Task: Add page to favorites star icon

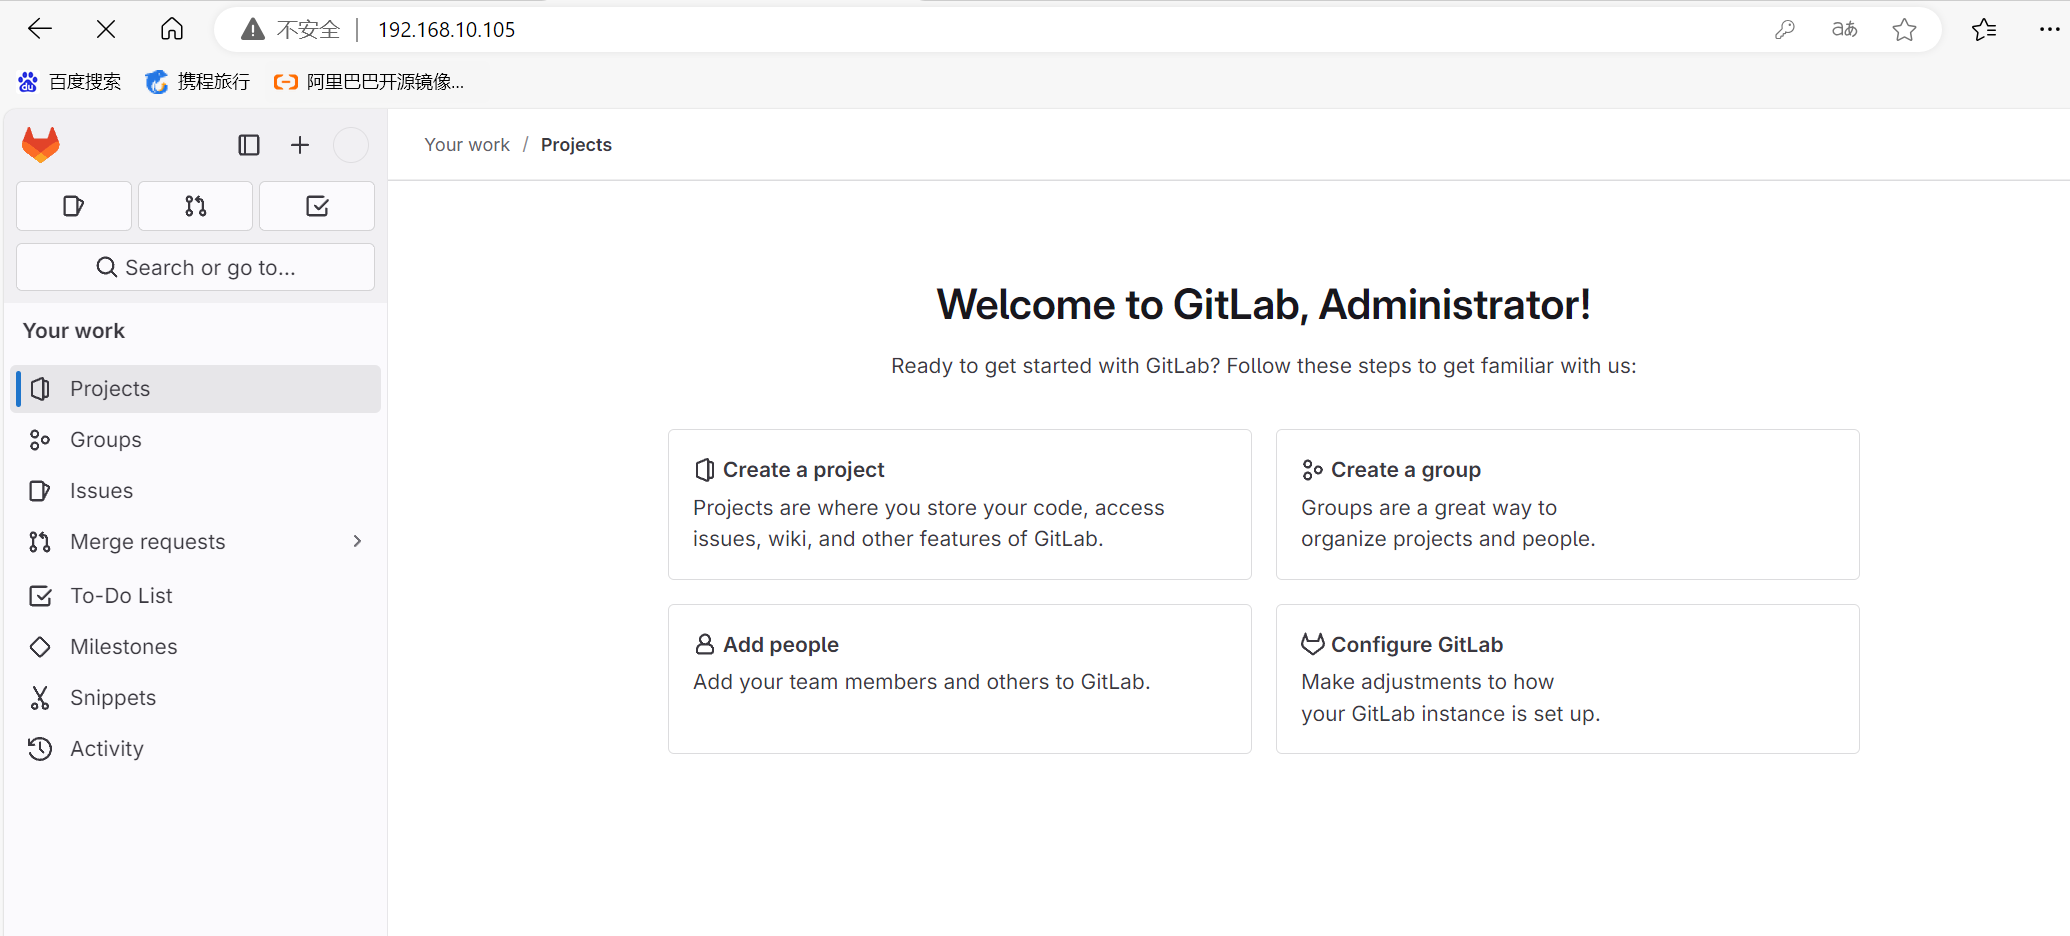Action: [1905, 30]
